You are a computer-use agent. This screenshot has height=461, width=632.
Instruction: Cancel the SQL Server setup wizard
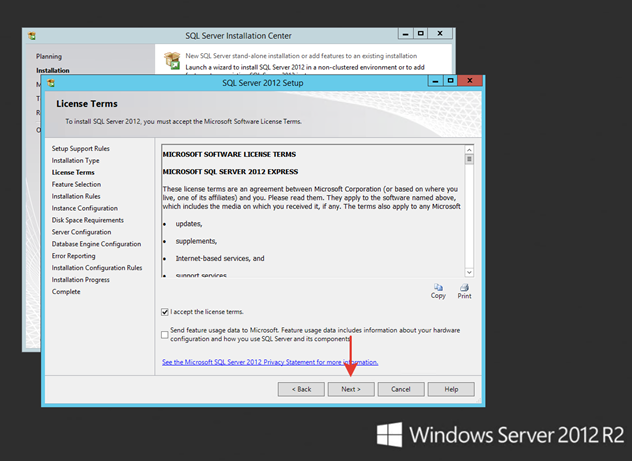coord(401,389)
